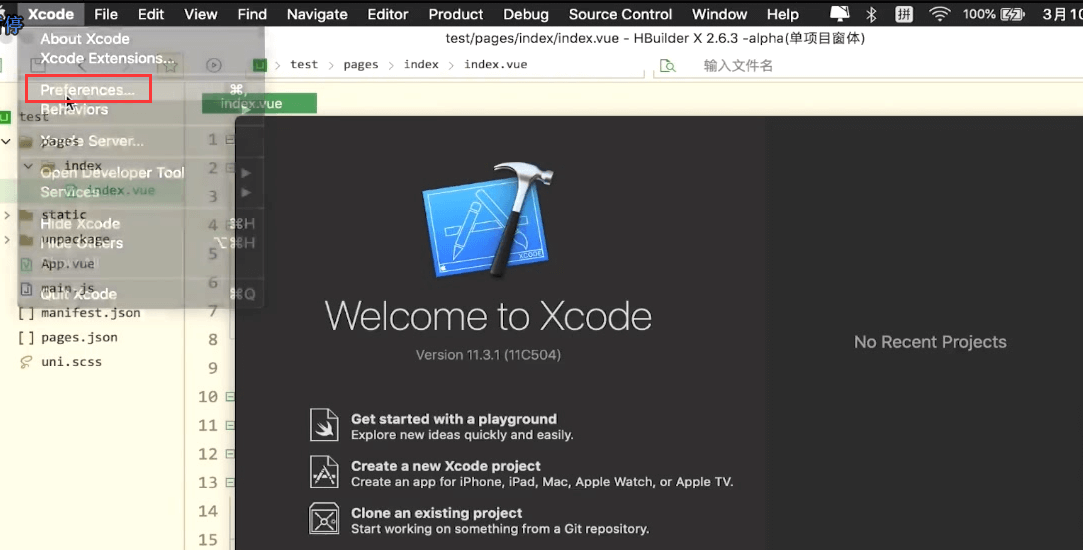Click the uni.scss file icon
The image size is (1083, 550).
click(26, 362)
